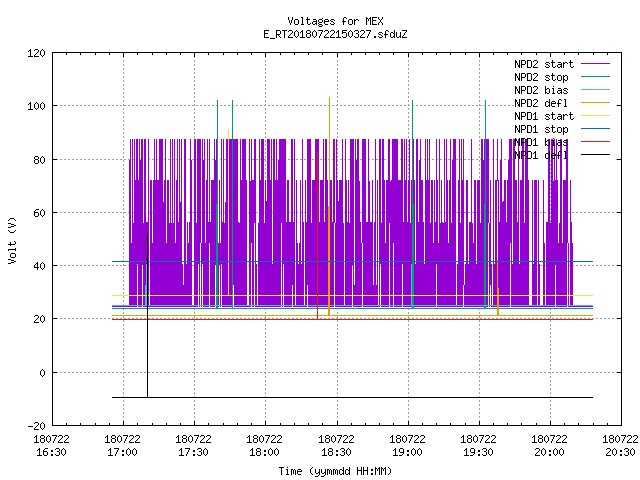The height and width of the screenshot is (480, 640).
Task: Click the red NPD1 bias spike near 18:20
Action: tap(317, 235)
